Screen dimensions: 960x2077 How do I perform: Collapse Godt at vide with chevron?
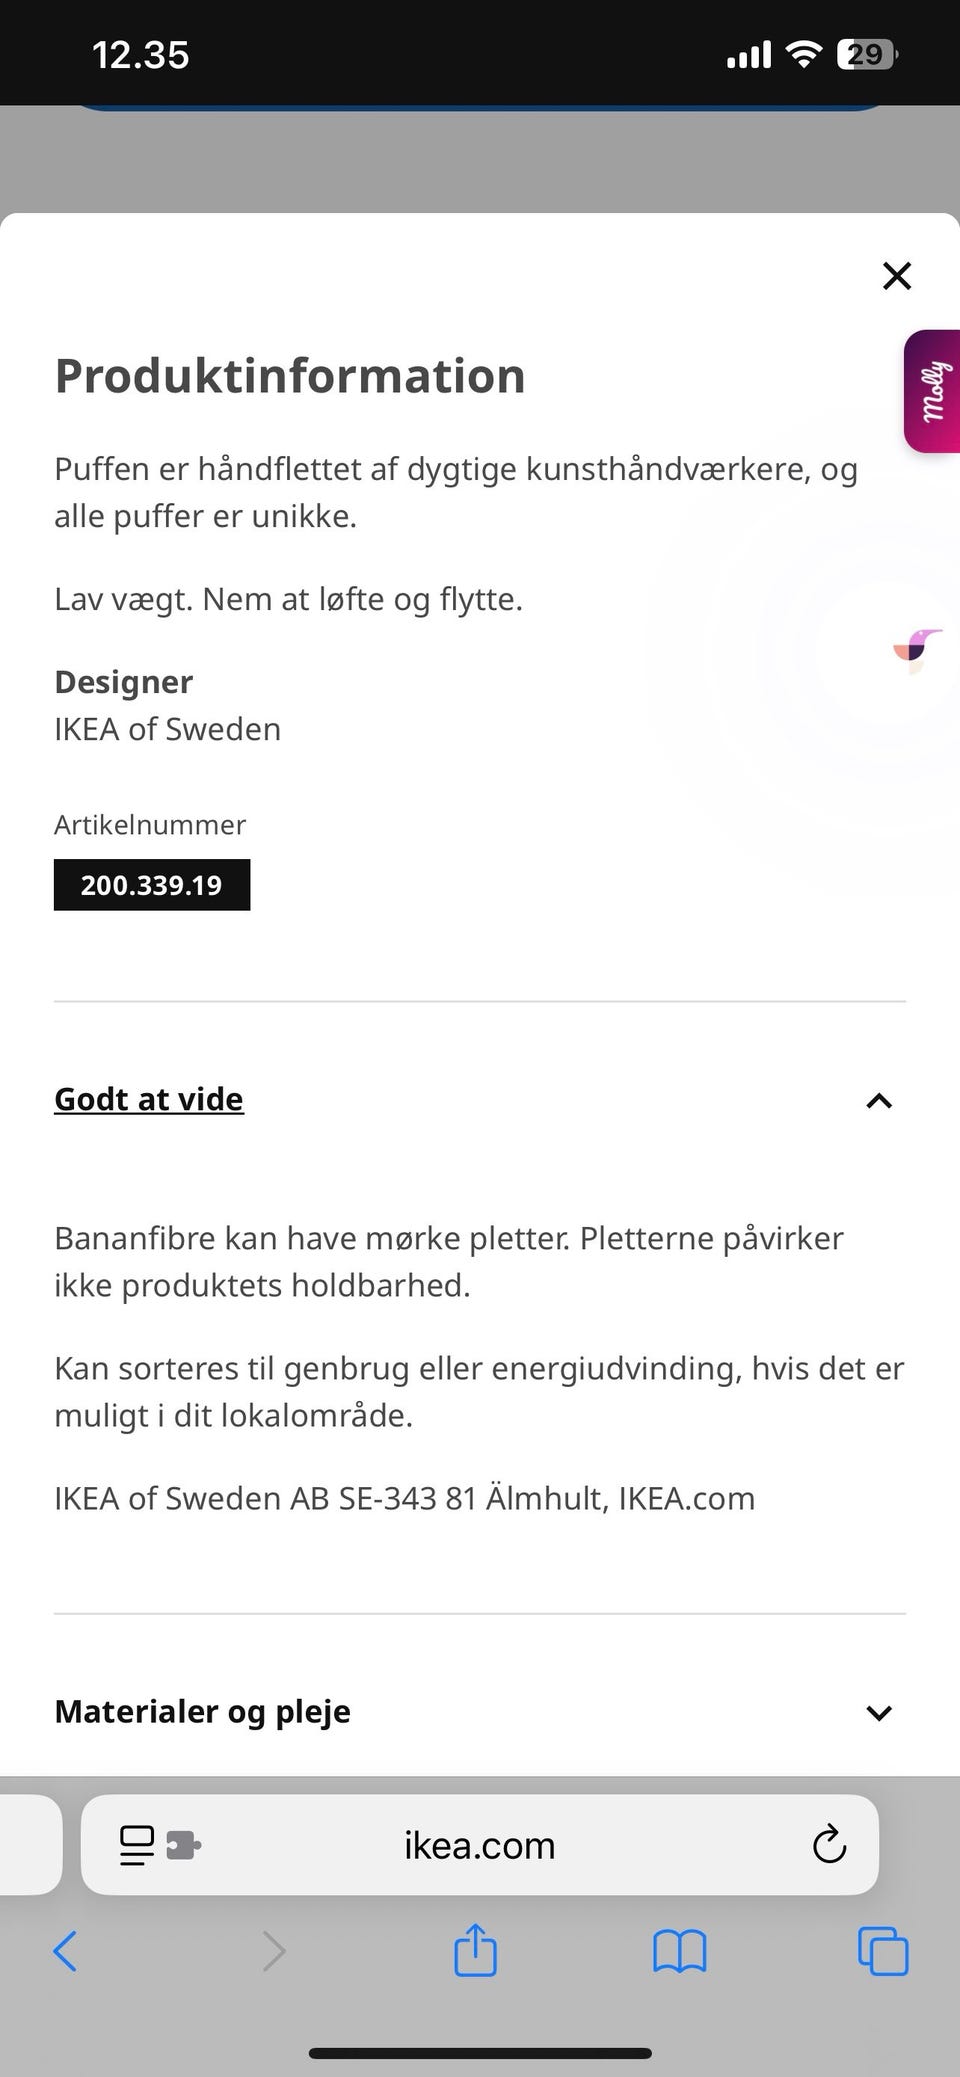tap(878, 1101)
